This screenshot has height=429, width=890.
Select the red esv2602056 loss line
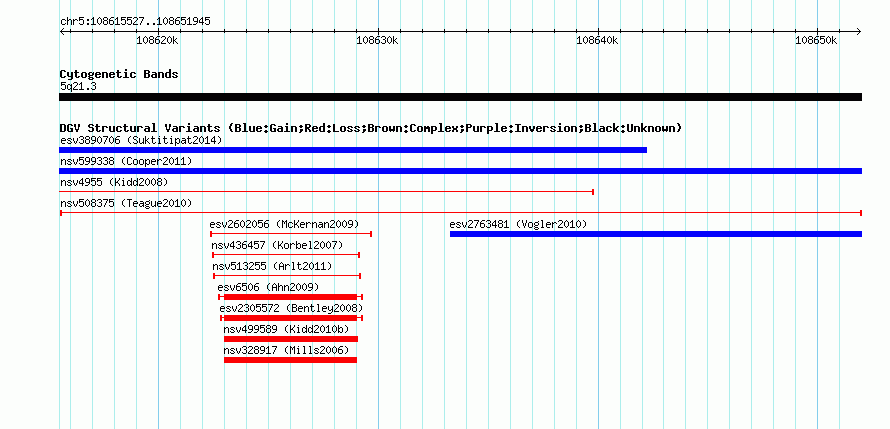point(291,234)
